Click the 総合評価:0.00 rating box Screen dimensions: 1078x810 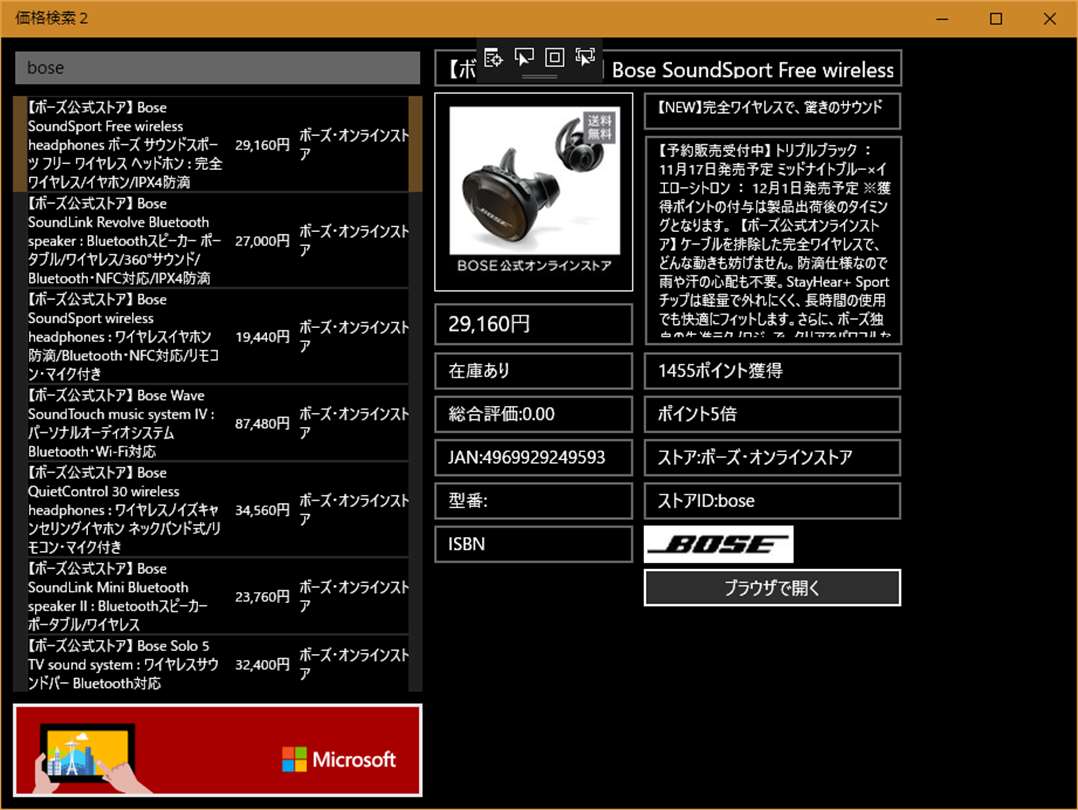point(534,414)
